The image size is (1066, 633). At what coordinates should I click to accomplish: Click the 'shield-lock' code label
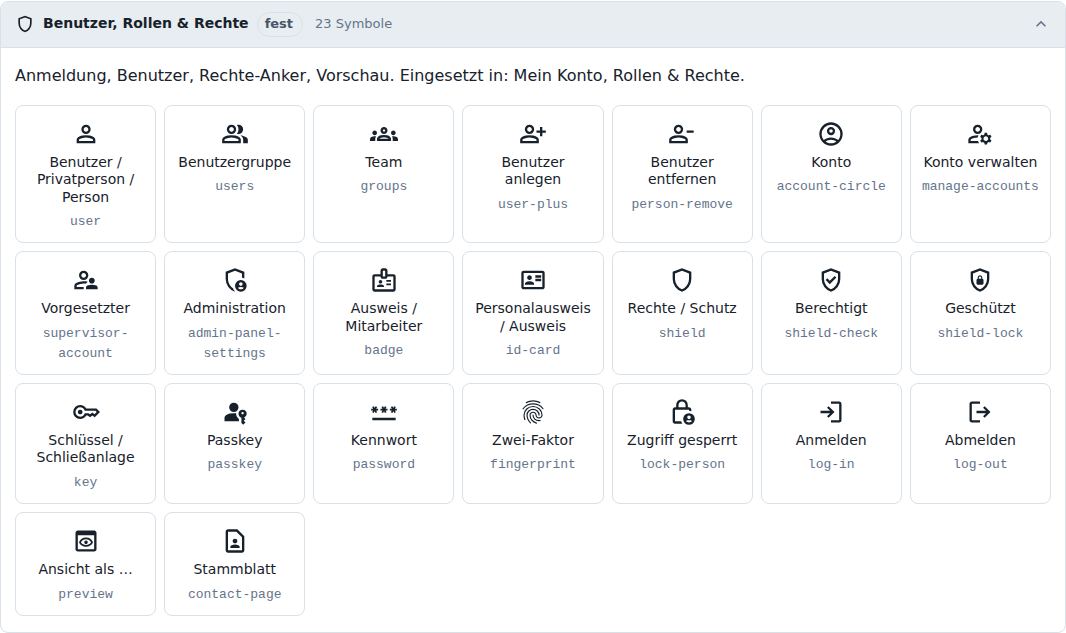point(980,332)
